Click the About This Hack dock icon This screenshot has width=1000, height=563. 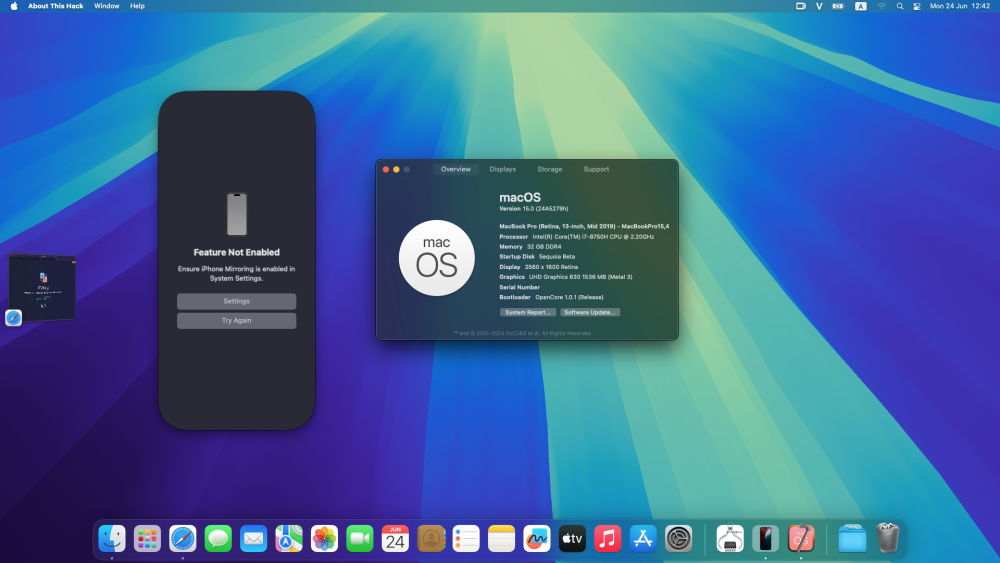pyautogui.click(x=801, y=539)
